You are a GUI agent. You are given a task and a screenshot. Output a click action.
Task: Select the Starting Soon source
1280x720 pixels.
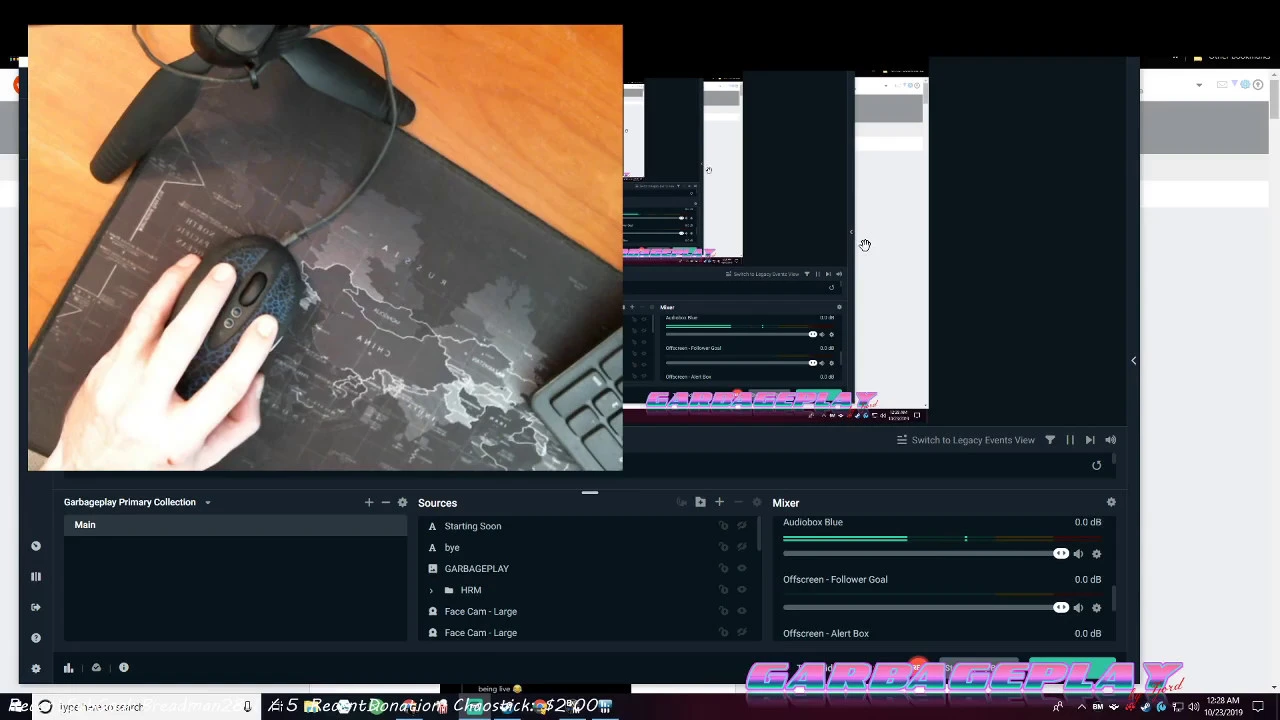tap(472, 526)
